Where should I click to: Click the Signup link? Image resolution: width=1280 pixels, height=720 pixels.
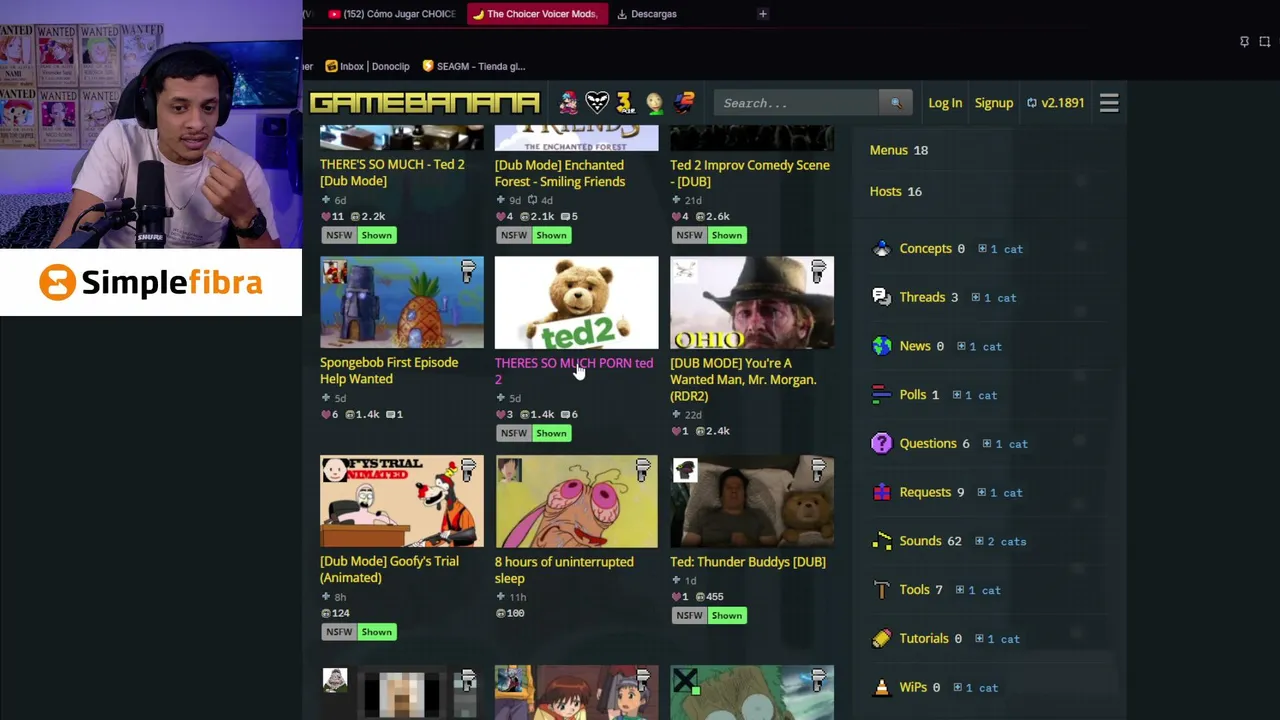(994, 103)
